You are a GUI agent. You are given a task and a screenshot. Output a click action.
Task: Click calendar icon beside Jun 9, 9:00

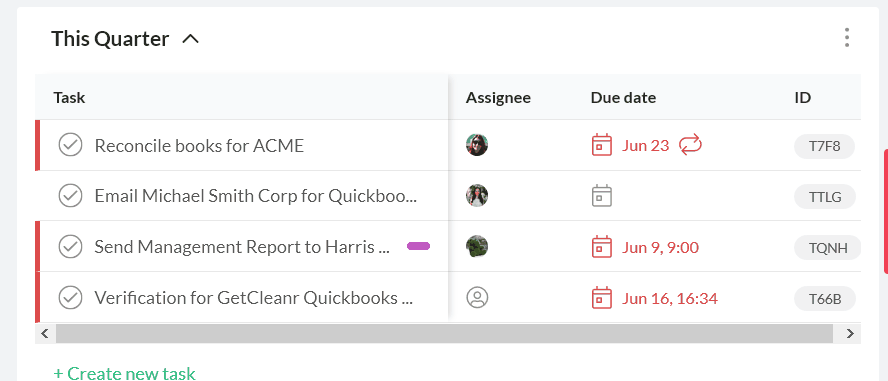click(x=601, y=247)
